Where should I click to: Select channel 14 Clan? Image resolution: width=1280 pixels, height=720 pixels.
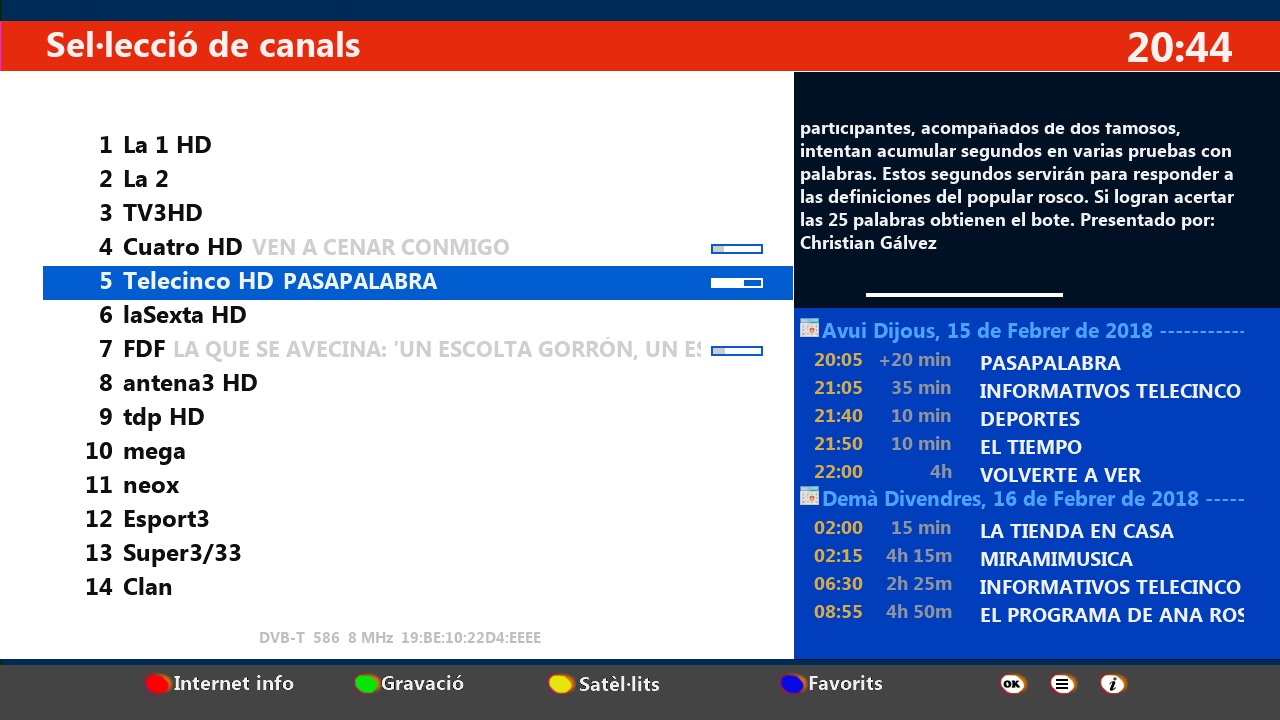pos(418,587)
